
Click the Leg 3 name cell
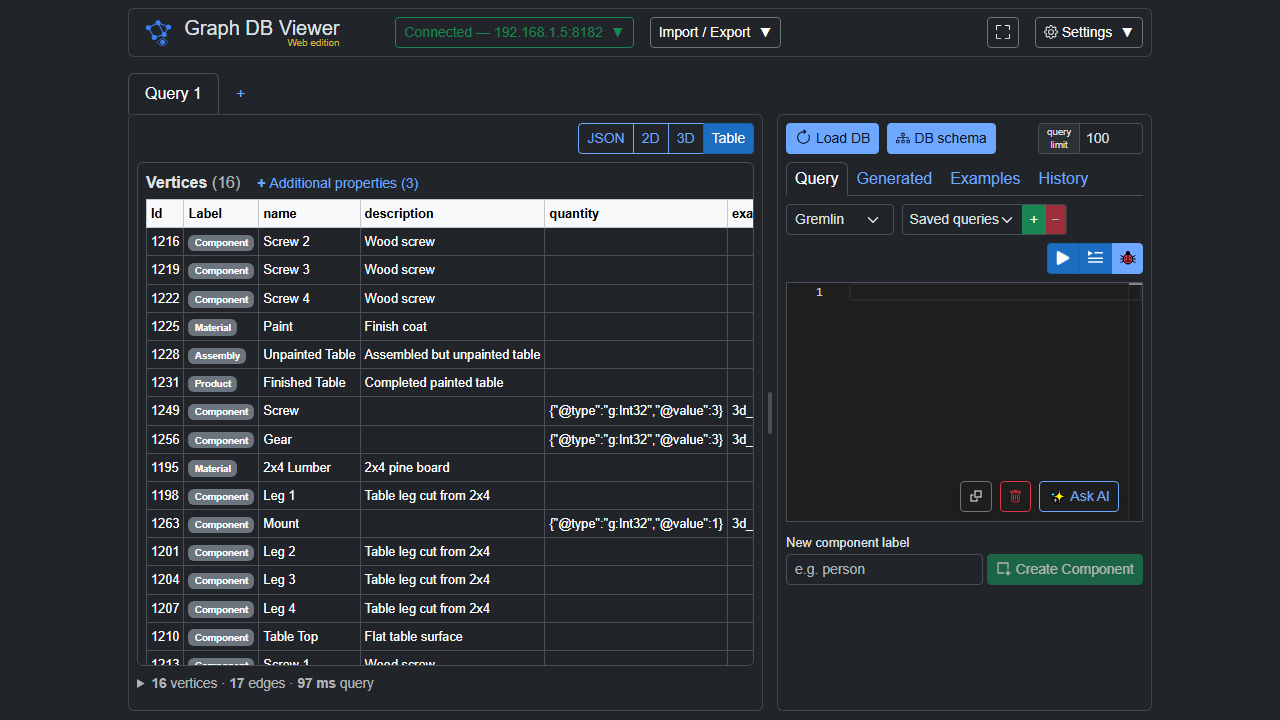[x=309, y=579]
